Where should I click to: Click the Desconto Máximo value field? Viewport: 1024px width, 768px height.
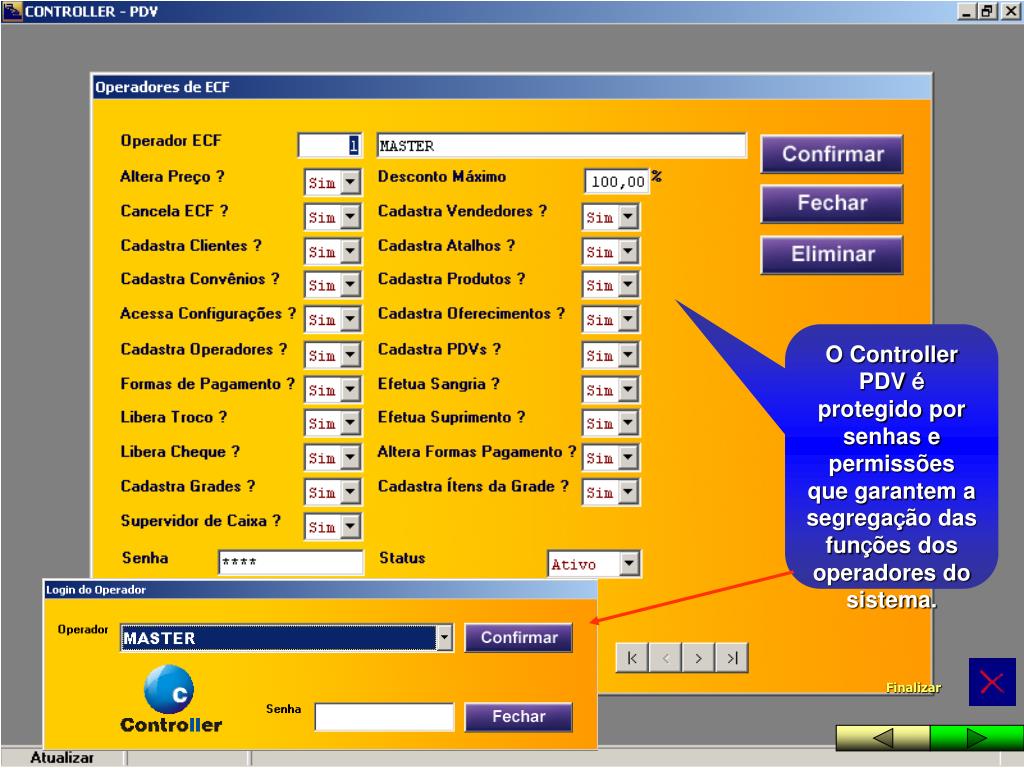616,182
